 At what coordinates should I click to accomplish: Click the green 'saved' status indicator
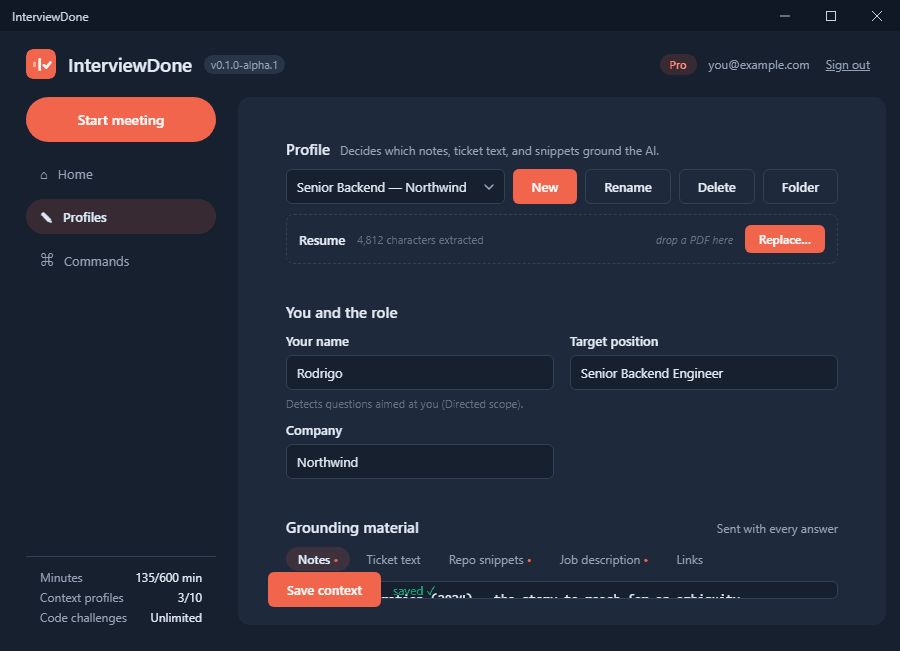click(414, 591)
